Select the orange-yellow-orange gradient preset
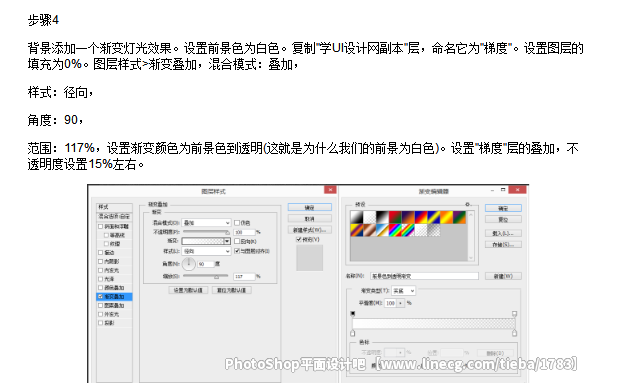Screen dimensions: 633x383 447,217
